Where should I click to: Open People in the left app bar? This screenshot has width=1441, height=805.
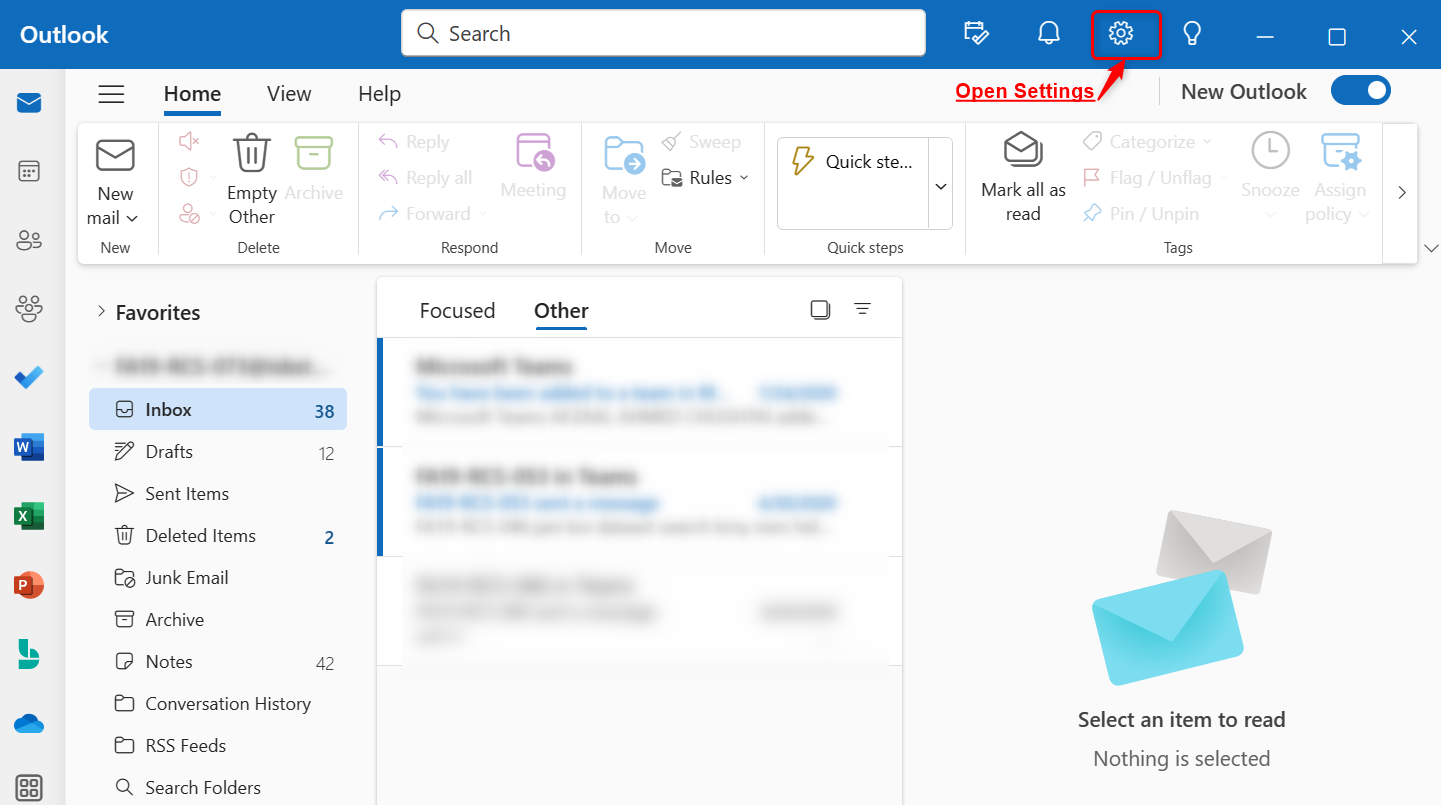[29, 240]
